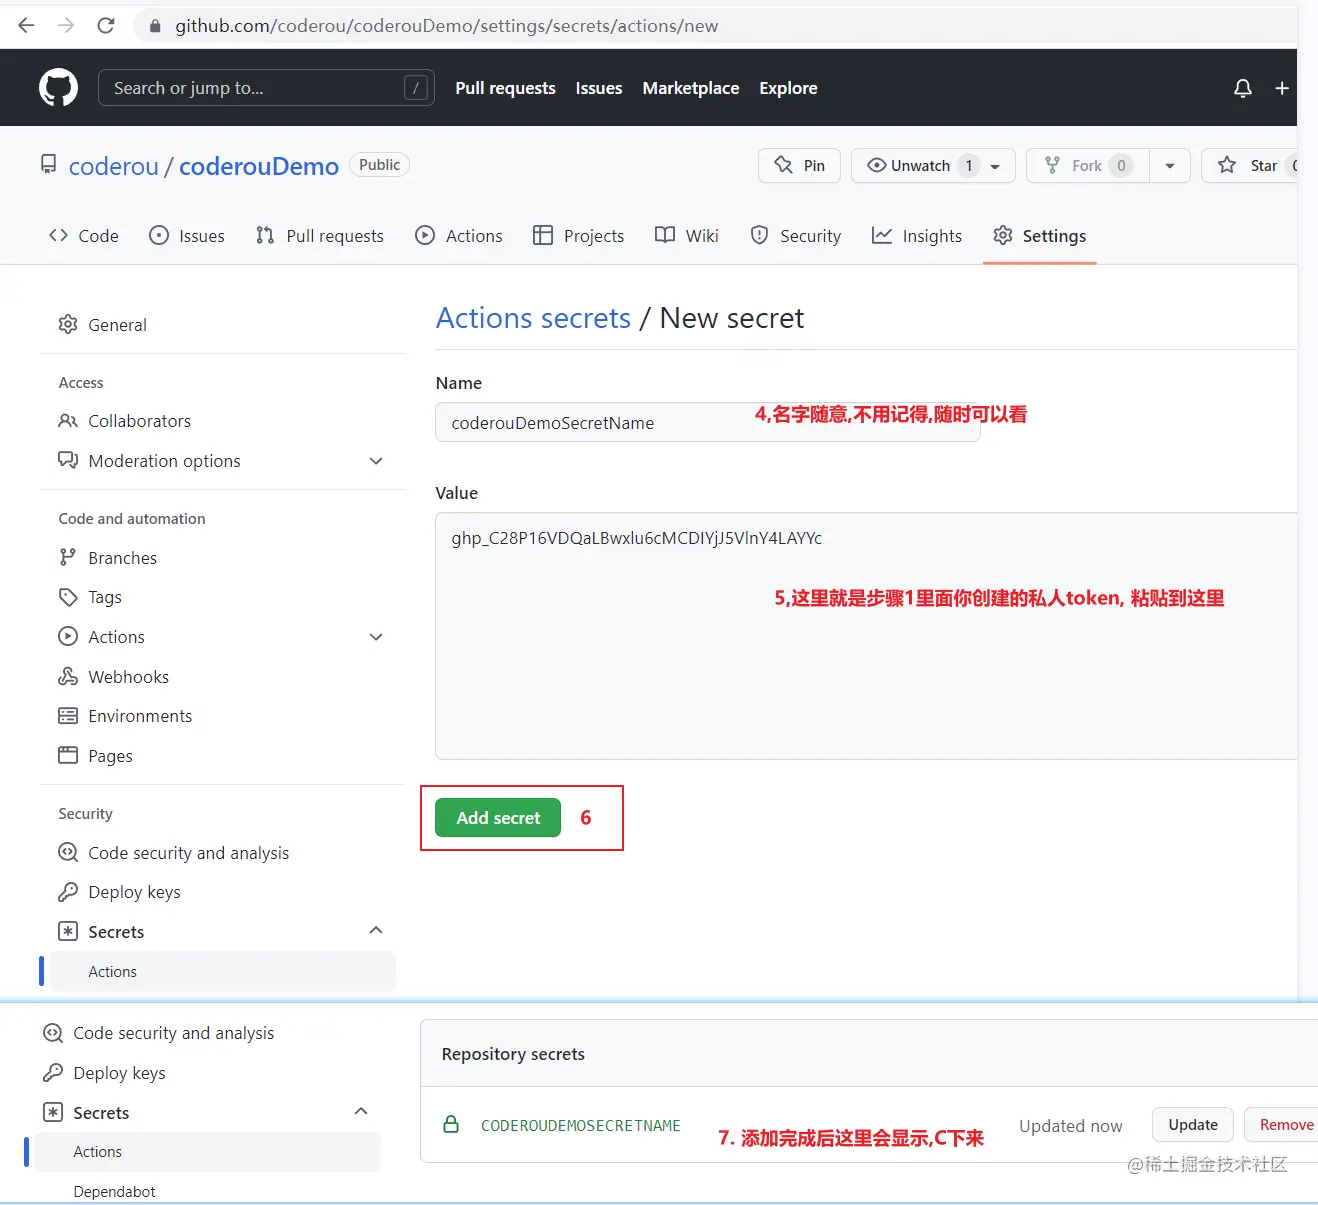Viewport: 1318px width, 1205px height.
Task: Click the Fork button
Action: (1088, 166)
